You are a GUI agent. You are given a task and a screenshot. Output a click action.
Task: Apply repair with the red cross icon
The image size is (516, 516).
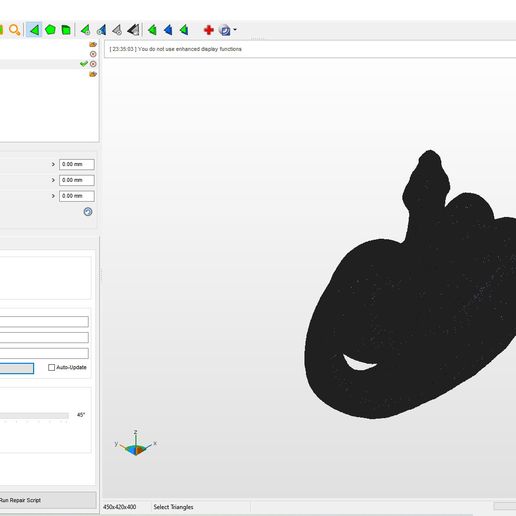click(x=209, y=30)
